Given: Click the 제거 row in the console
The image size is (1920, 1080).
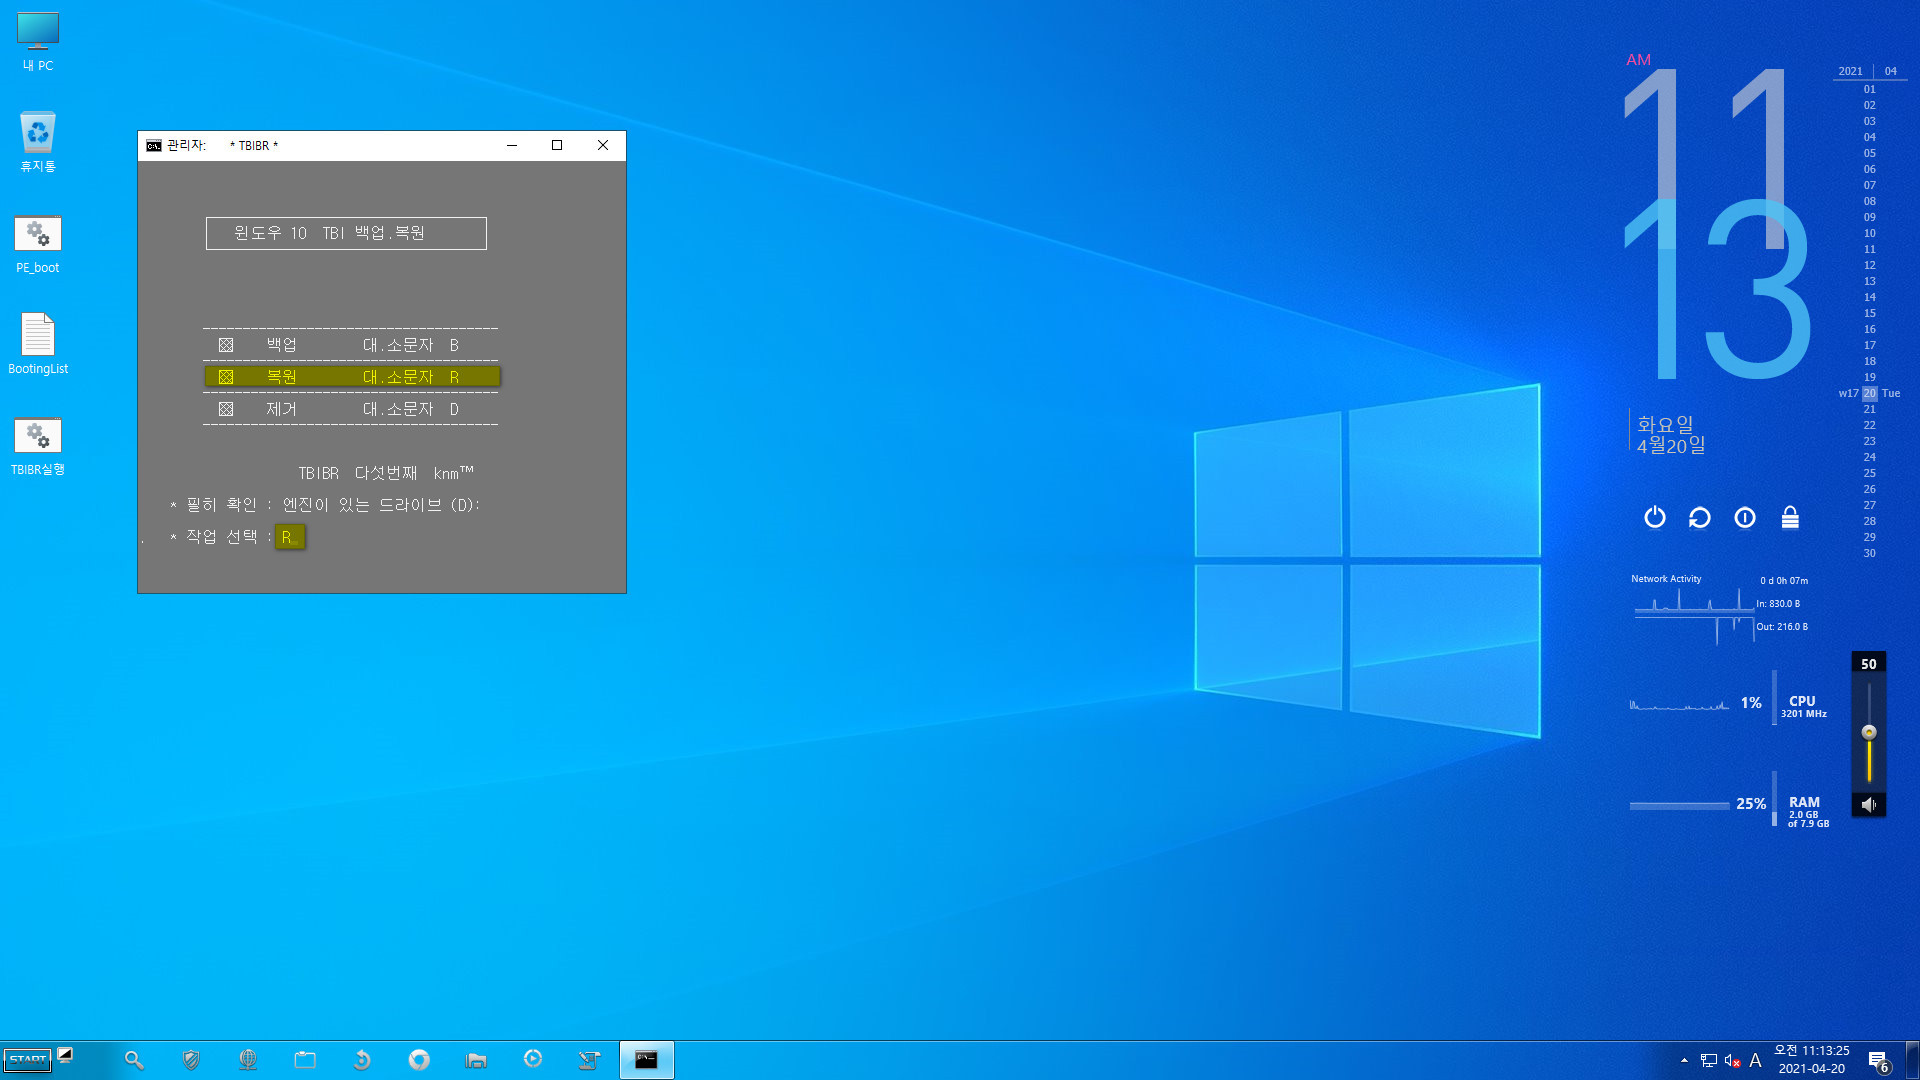Looking at the screenshot, I should coord(351,409).
